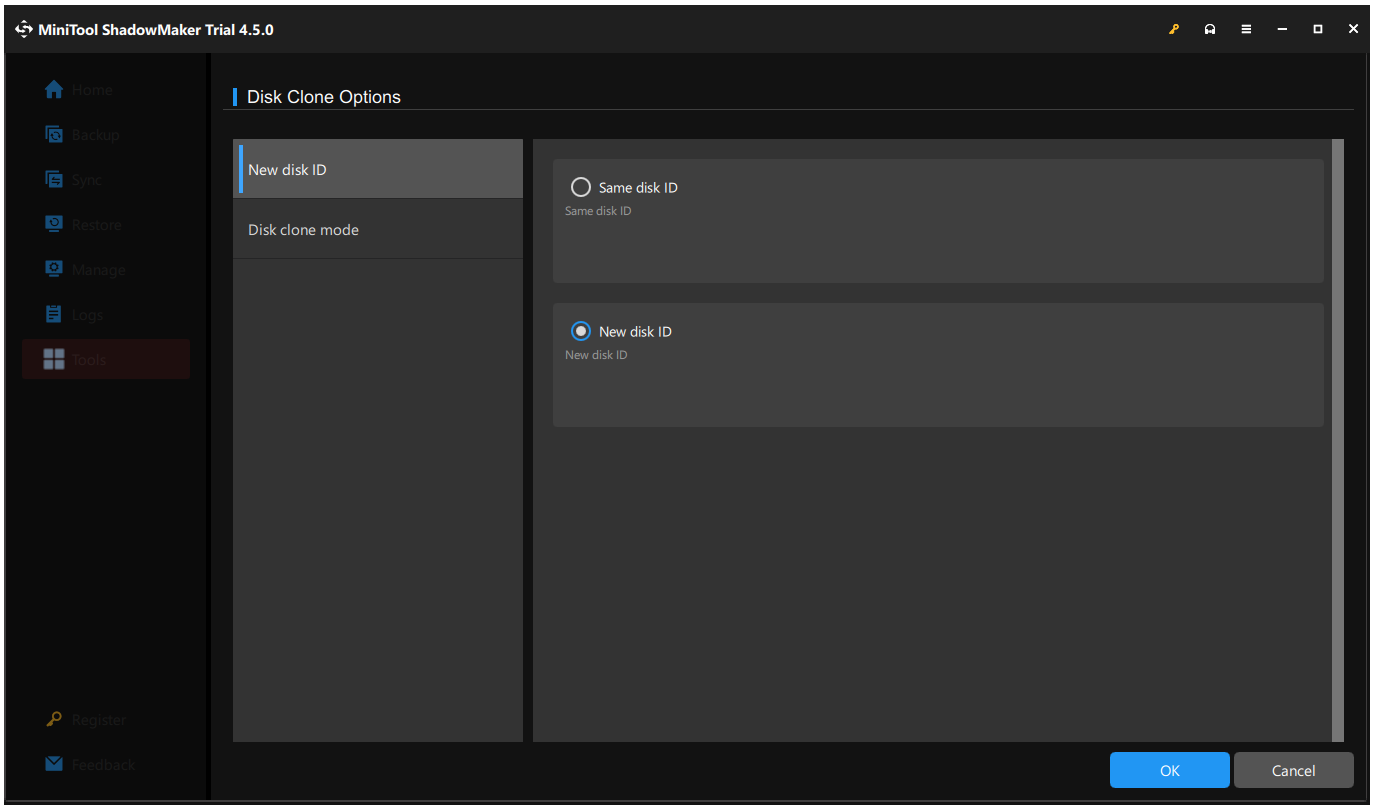Click the yellow key icon in title bar

(x=1174, y=30)
